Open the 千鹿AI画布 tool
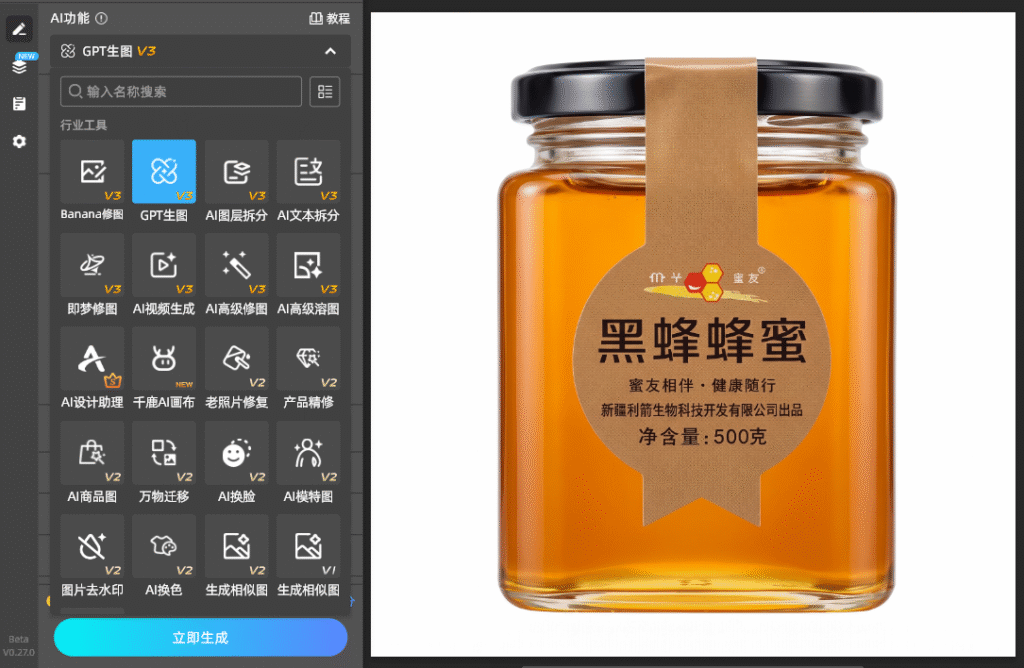 (164, 359)
